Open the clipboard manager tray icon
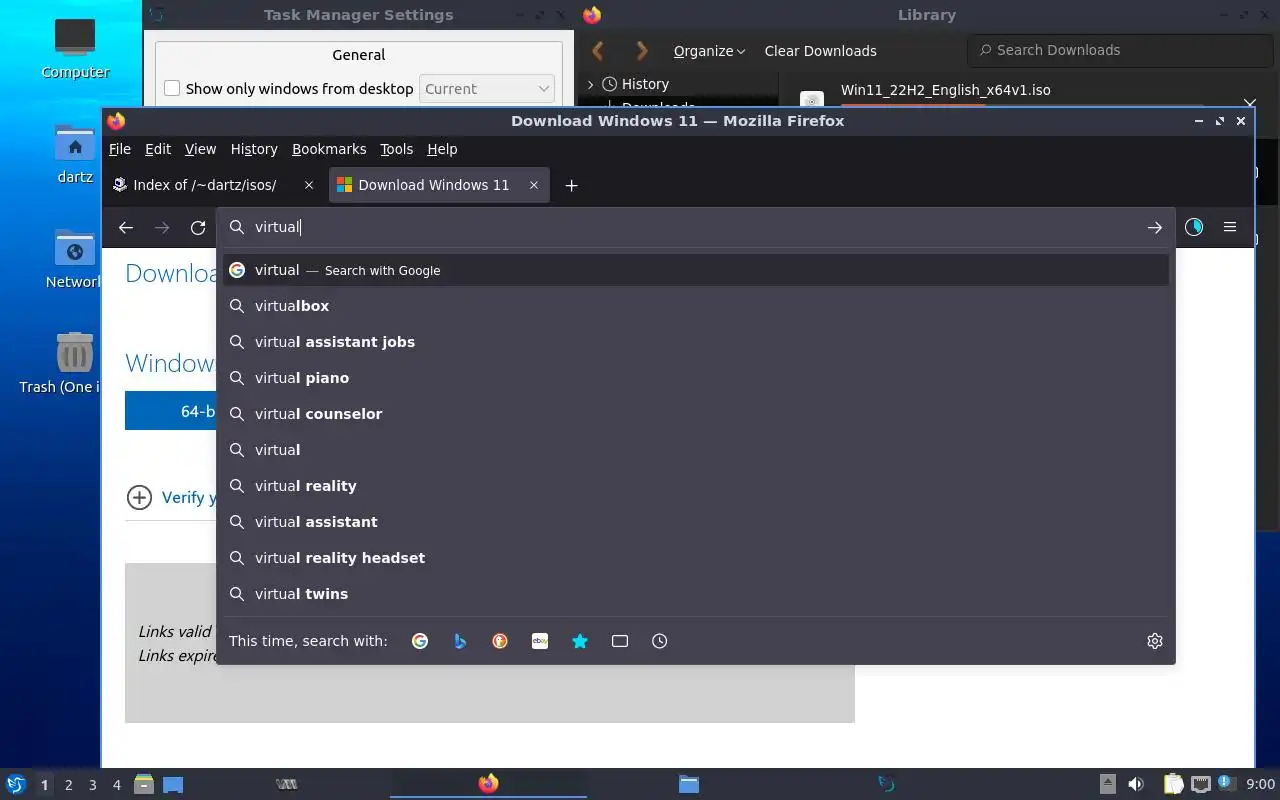This screenshot has width=1280, height=800. [x=1173, y=785]
